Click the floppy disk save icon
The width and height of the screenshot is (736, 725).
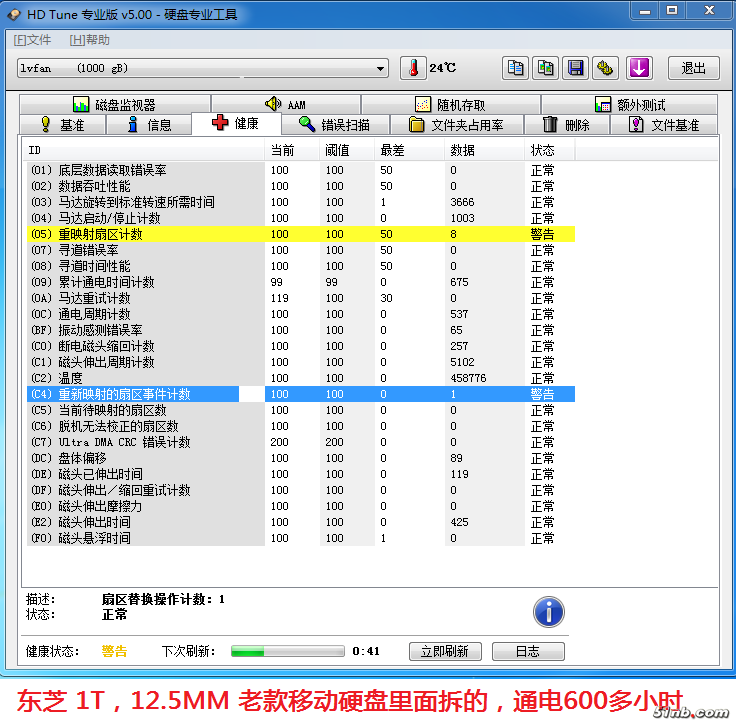[576, 68]
